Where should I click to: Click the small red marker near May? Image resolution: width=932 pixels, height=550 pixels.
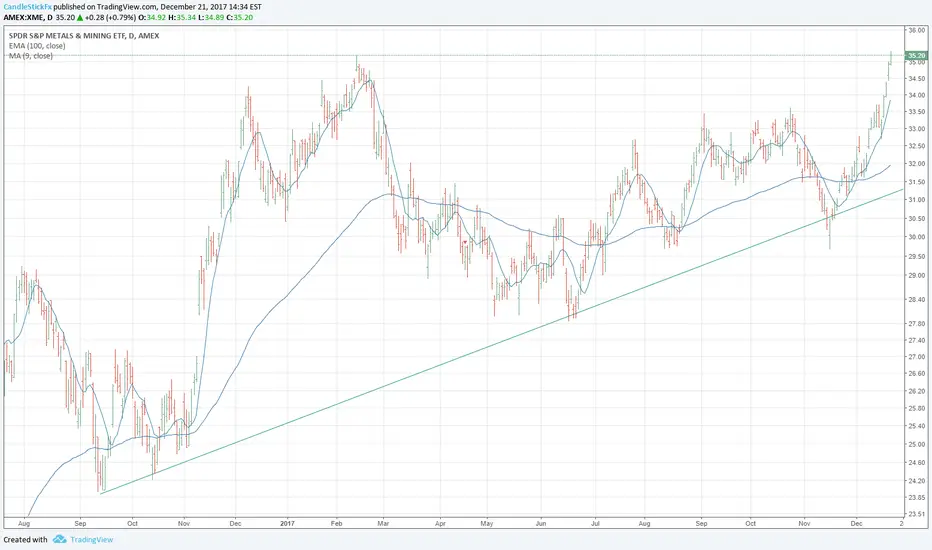465,242
